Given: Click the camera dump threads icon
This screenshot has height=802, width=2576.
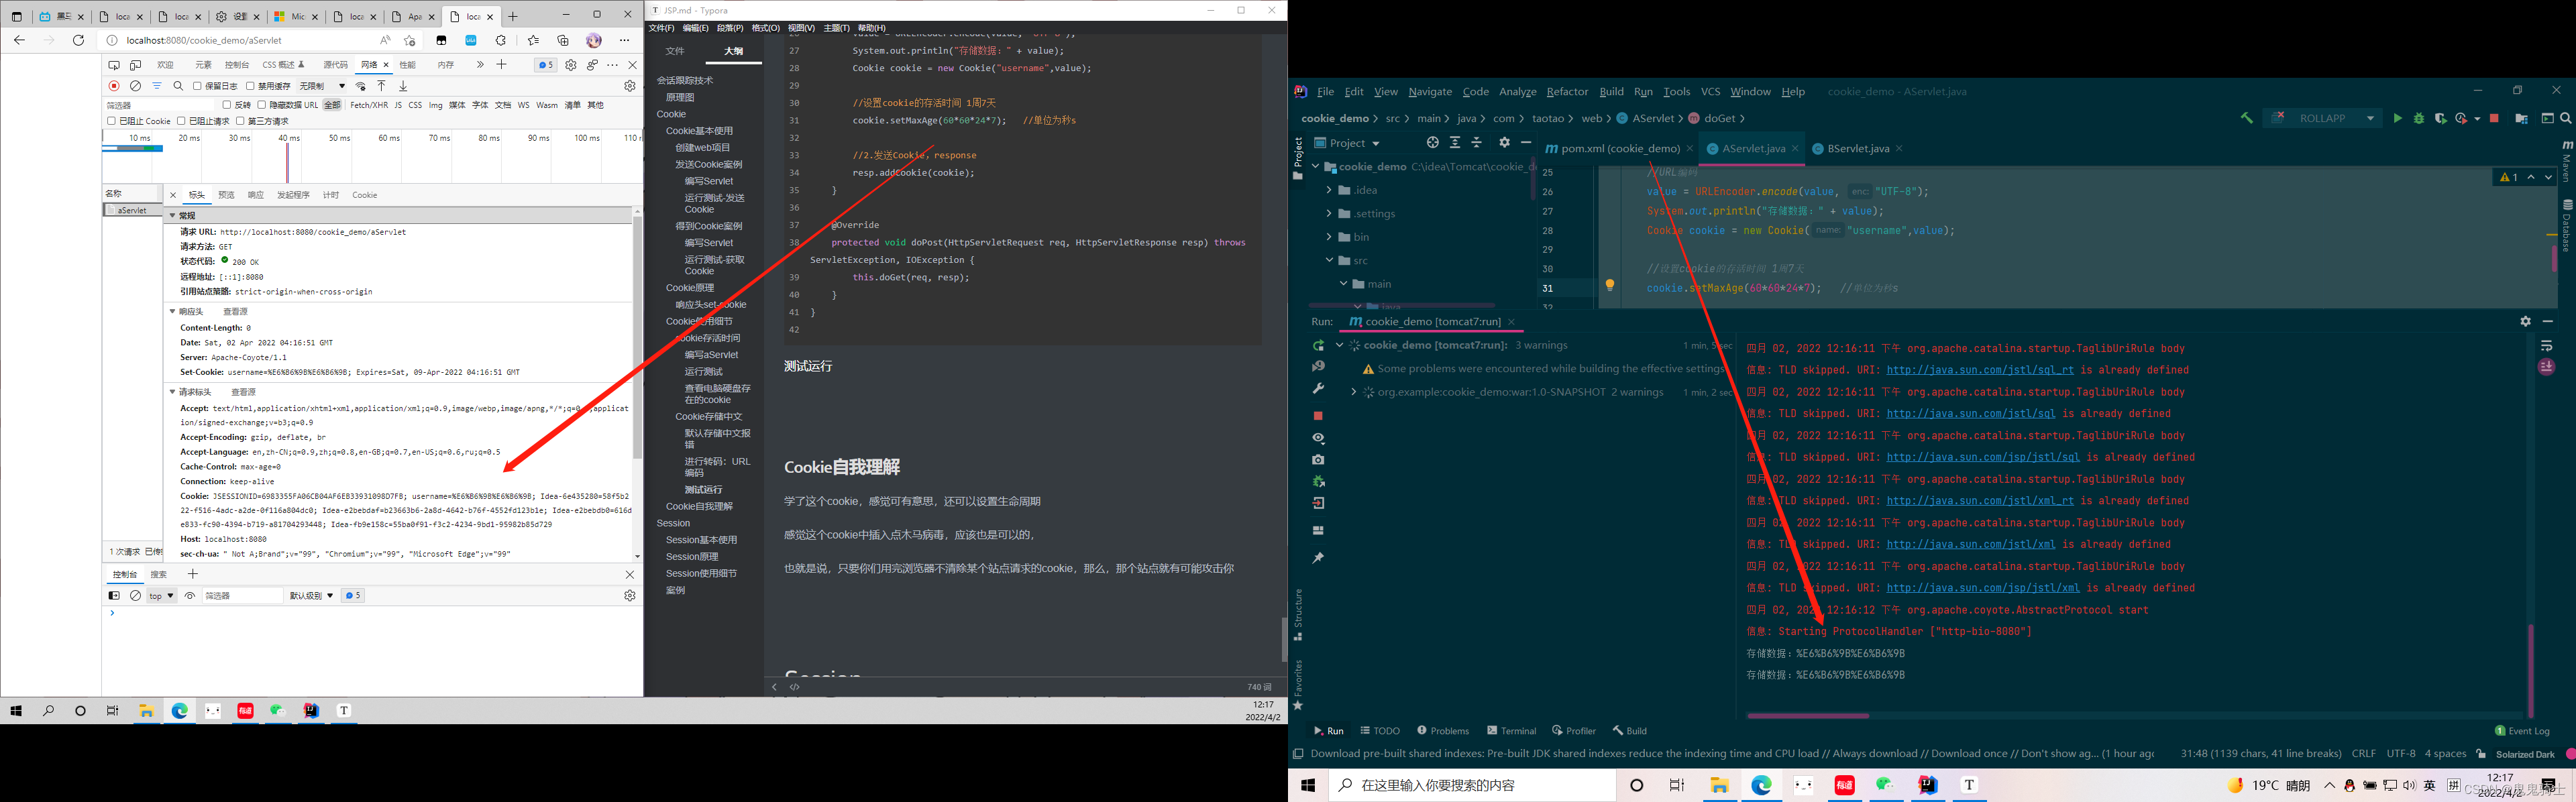Looking at the screenshot, I should point(1318,460).
